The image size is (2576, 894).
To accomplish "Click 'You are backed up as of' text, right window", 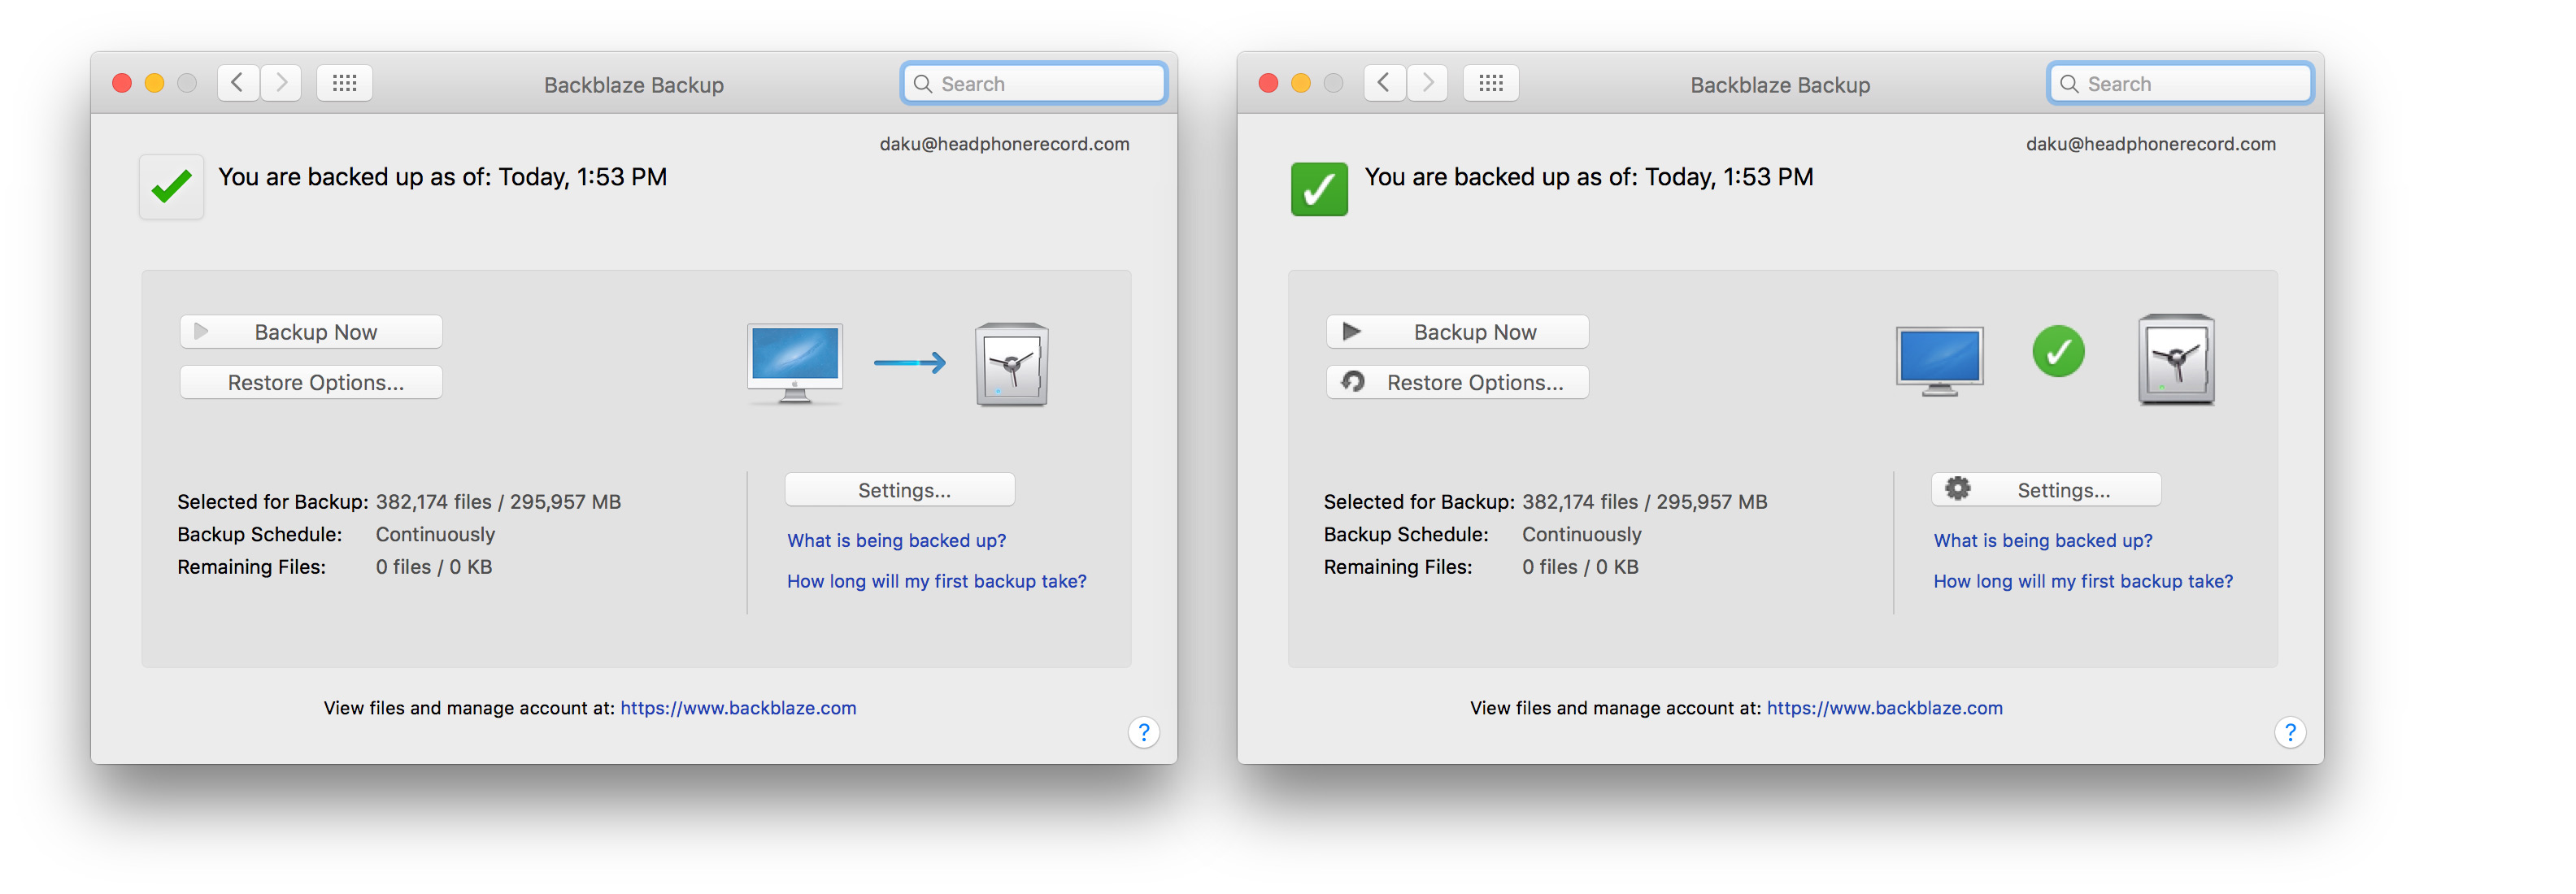I will pyautogui.click(x=1589, y=177).
